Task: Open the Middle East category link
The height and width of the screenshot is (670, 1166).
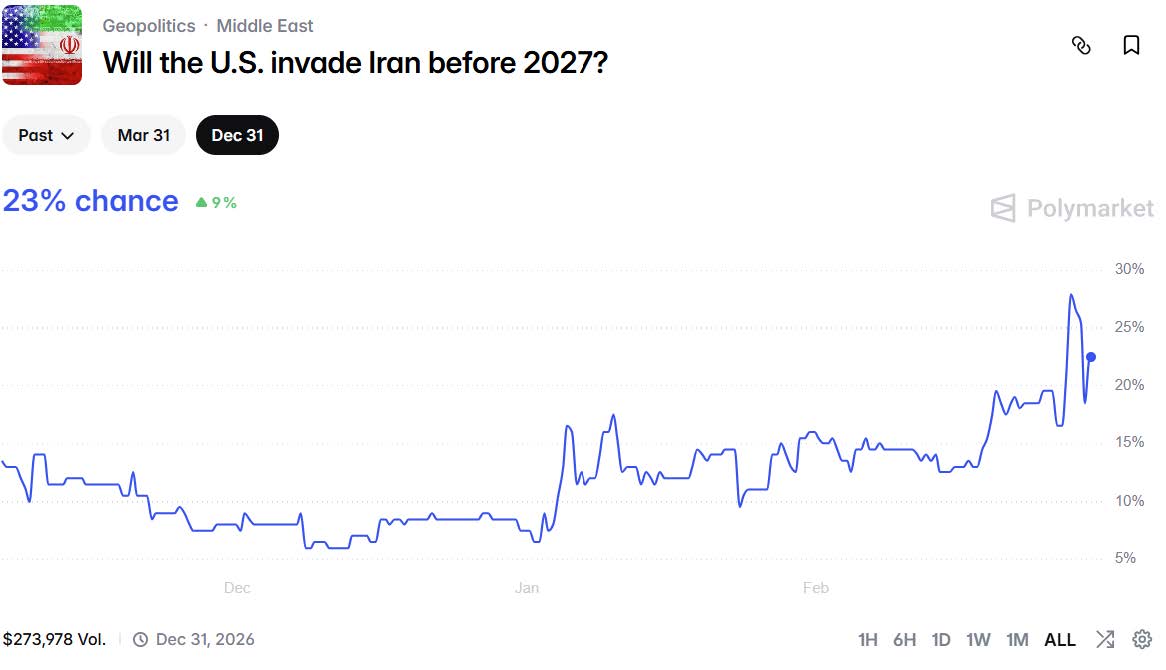Action: [x=265, y=26]
